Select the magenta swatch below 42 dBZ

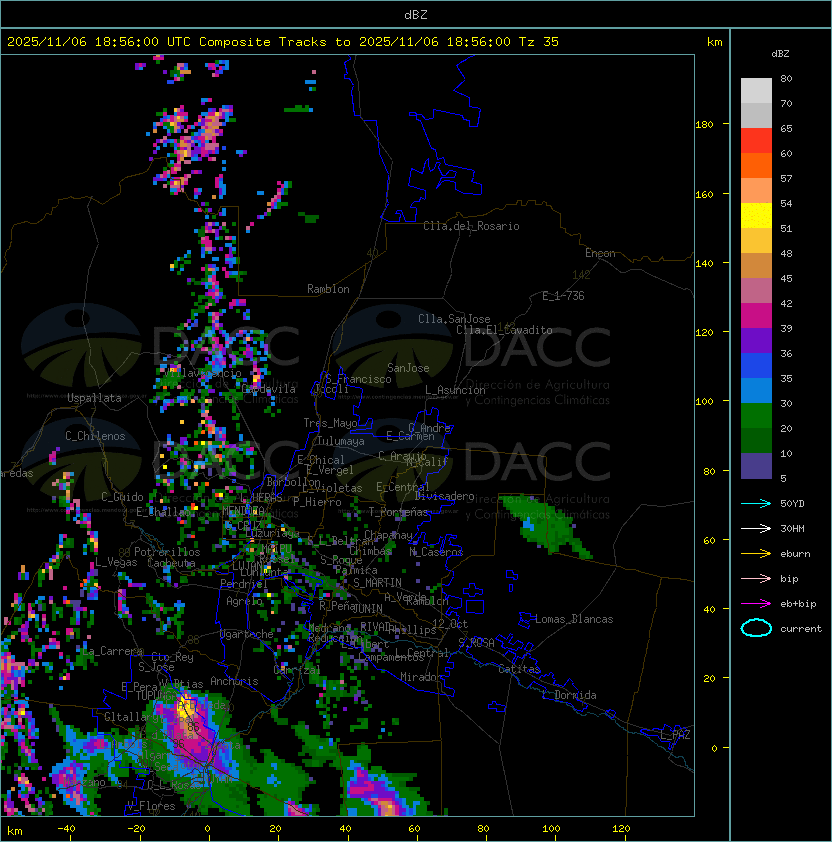[756, 316]
